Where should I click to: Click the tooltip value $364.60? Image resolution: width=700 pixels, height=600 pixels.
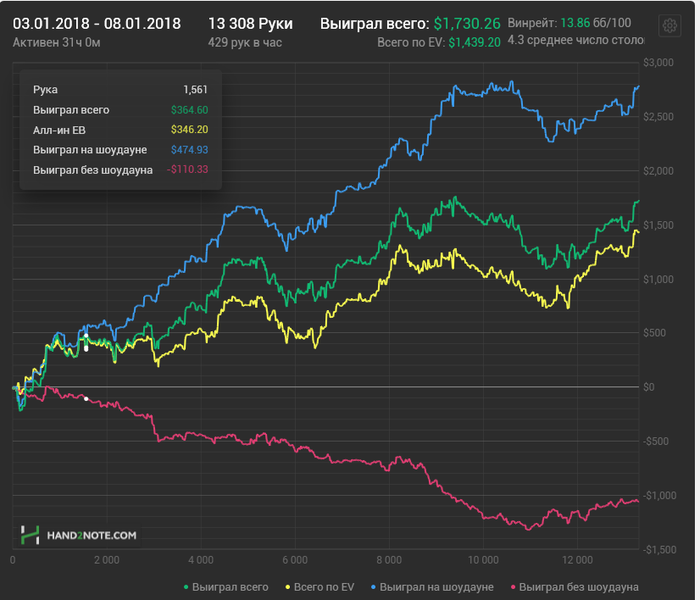coord(189,110)
